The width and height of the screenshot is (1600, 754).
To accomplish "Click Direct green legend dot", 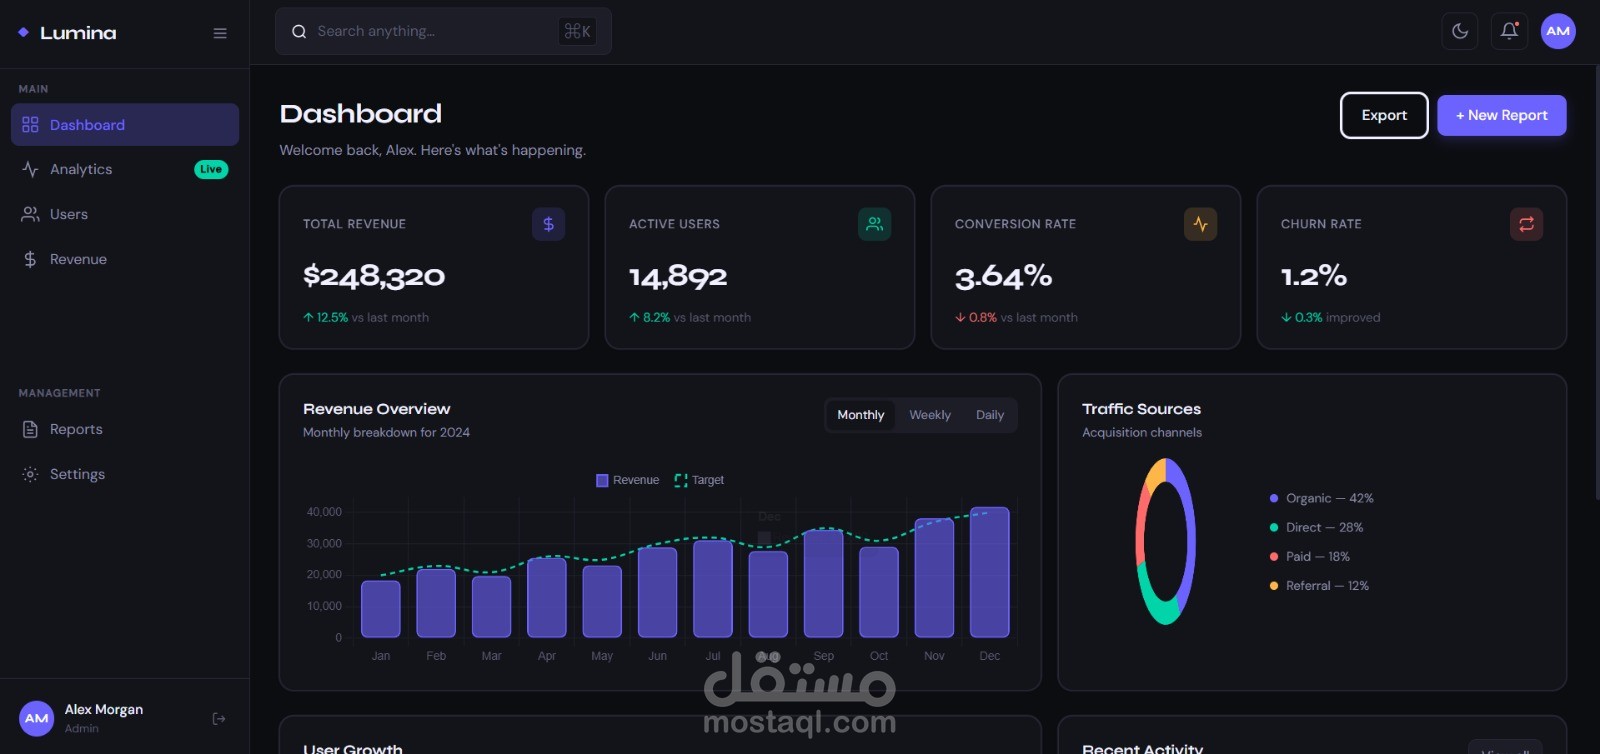I will [x=1274, y=527].
